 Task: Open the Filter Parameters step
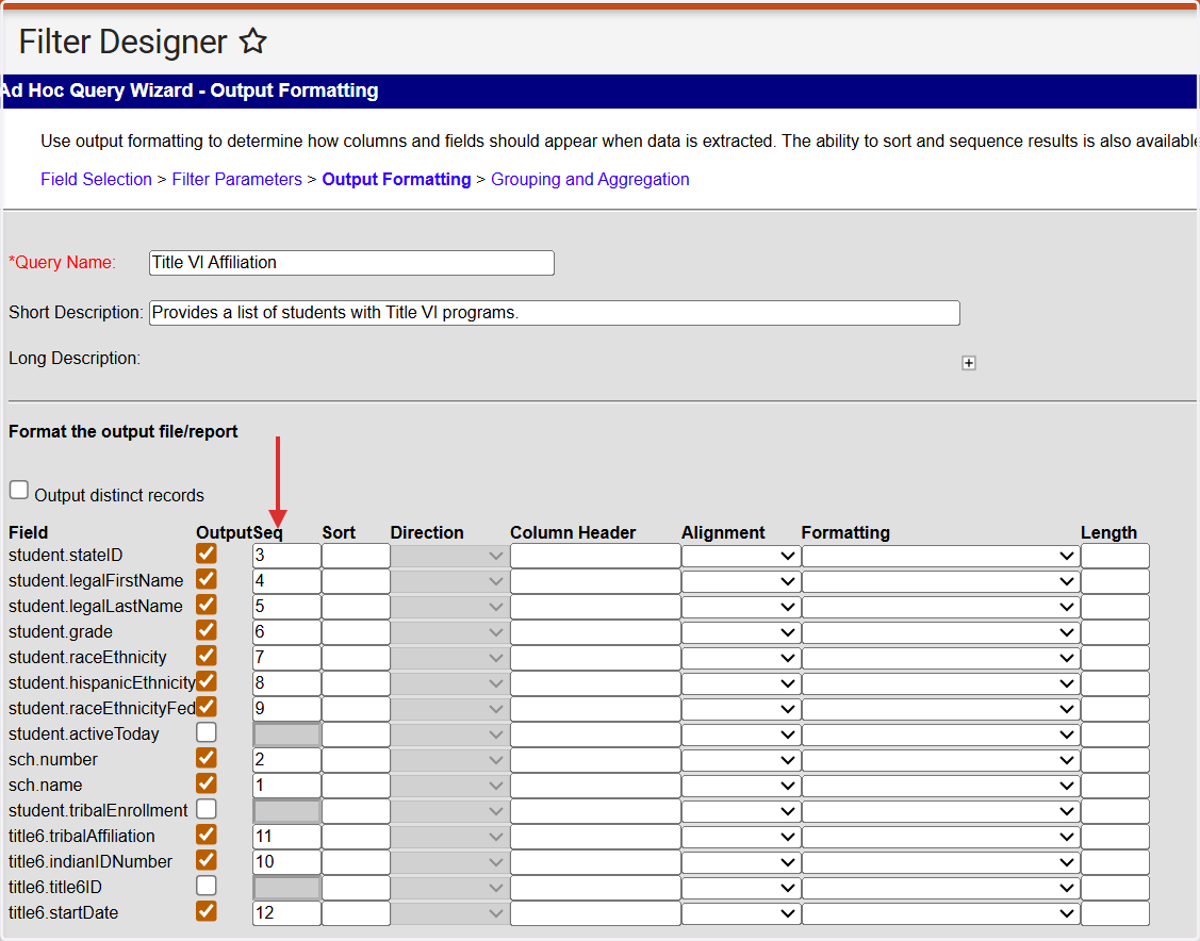point(237,180)
